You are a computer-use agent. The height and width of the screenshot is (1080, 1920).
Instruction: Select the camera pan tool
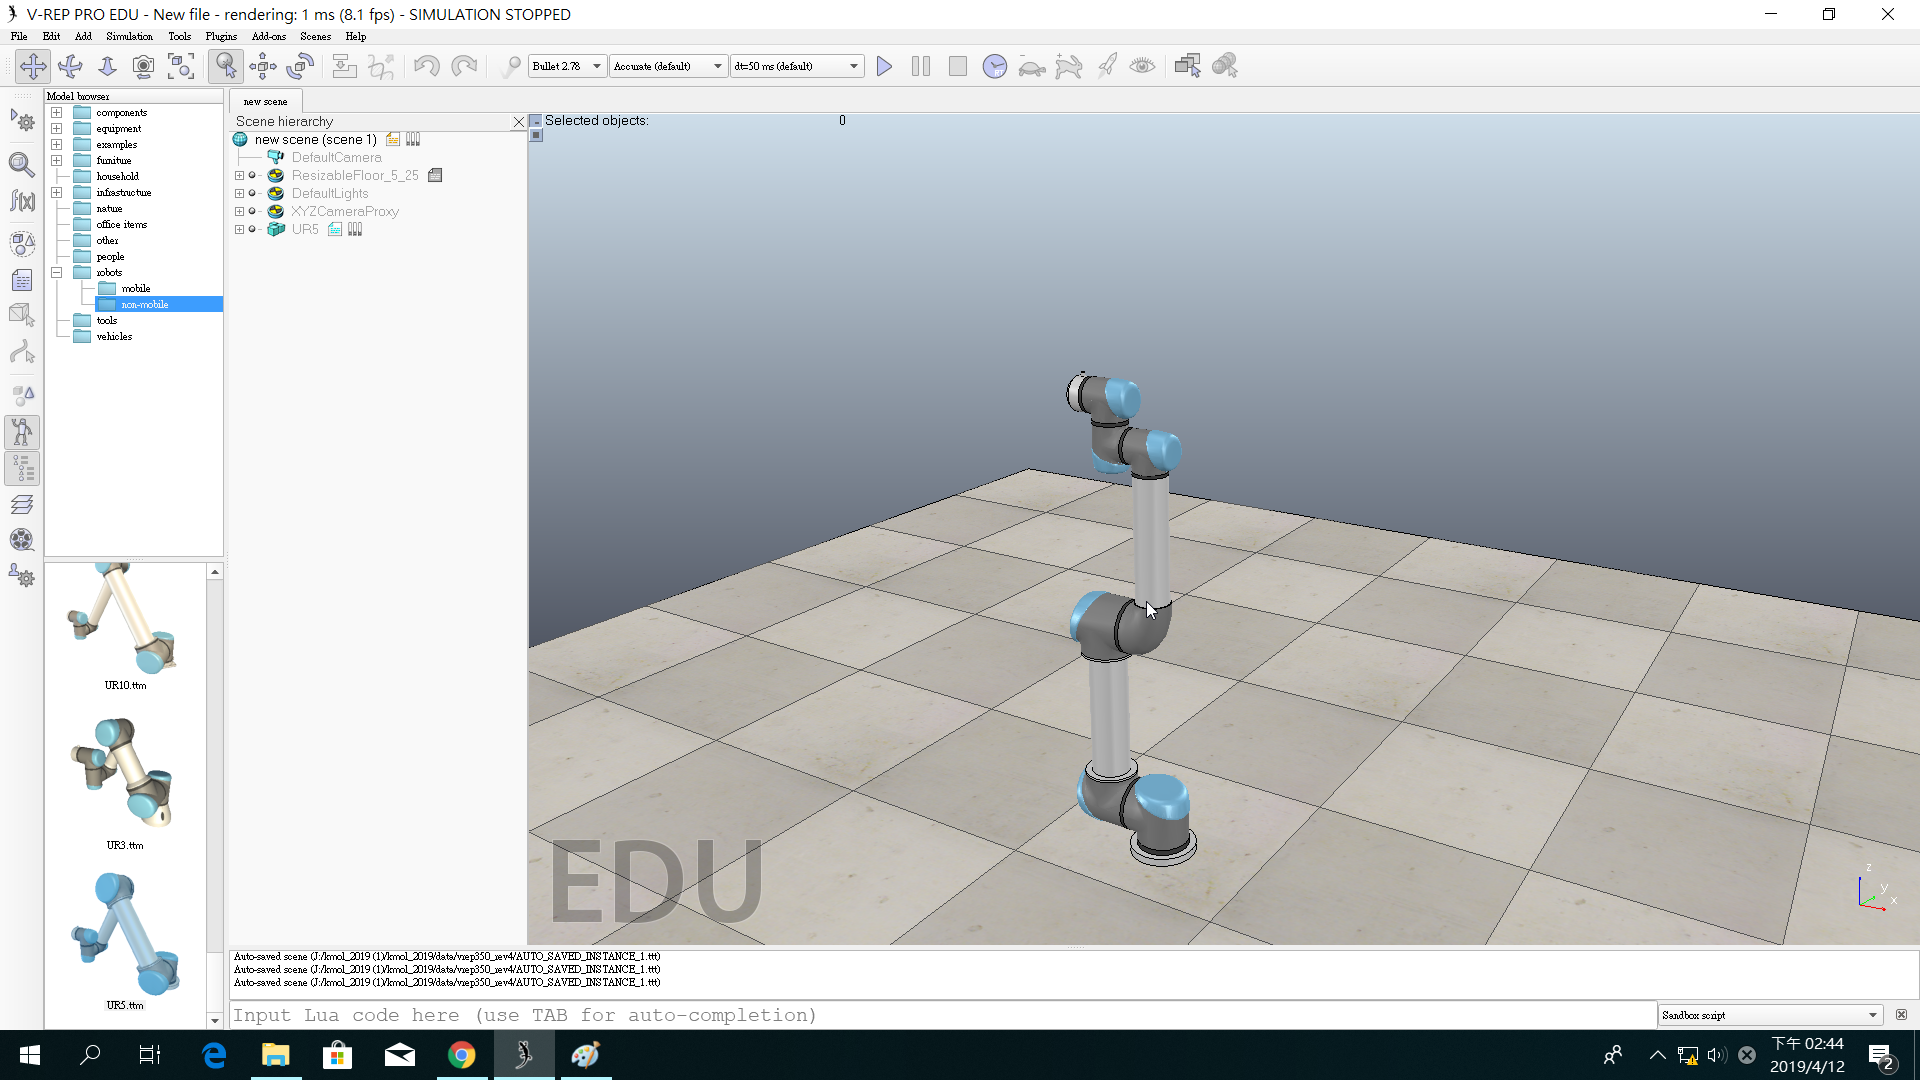coord(33,66)
